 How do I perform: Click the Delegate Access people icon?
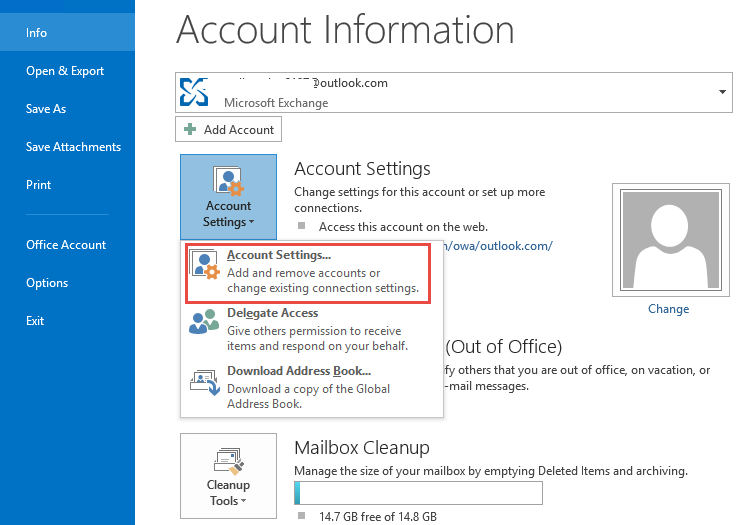[x=204, y=322]
